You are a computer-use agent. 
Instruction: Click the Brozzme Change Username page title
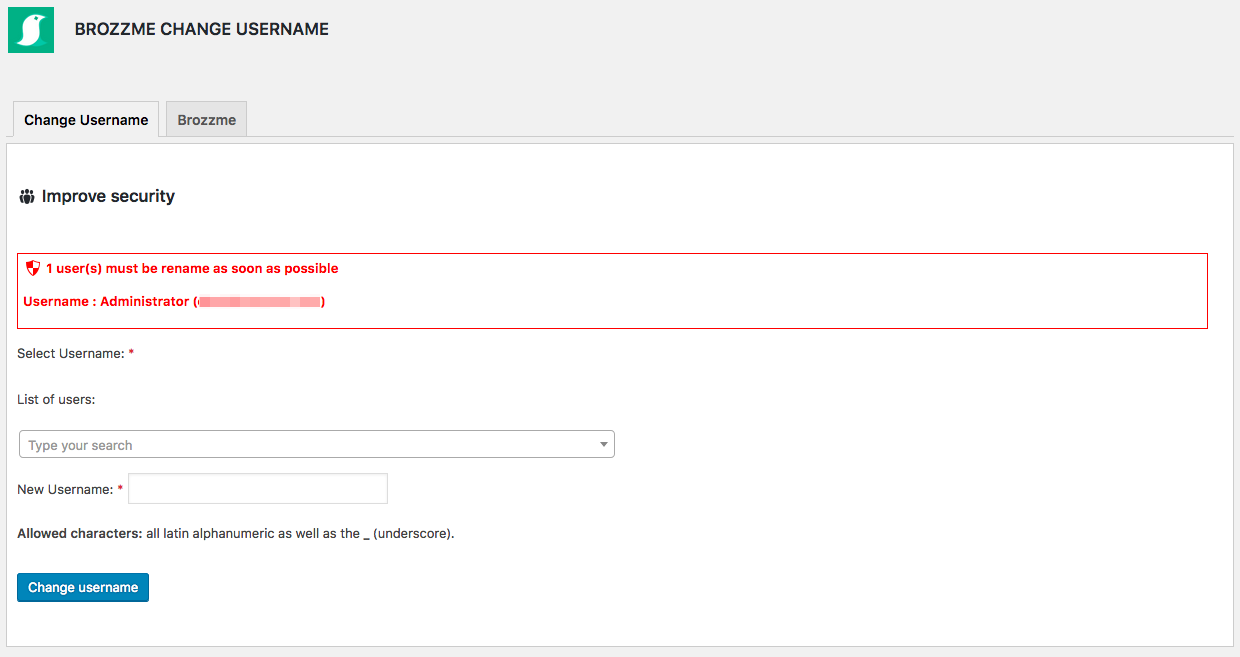pyautogui.click(x=202, y=29)
